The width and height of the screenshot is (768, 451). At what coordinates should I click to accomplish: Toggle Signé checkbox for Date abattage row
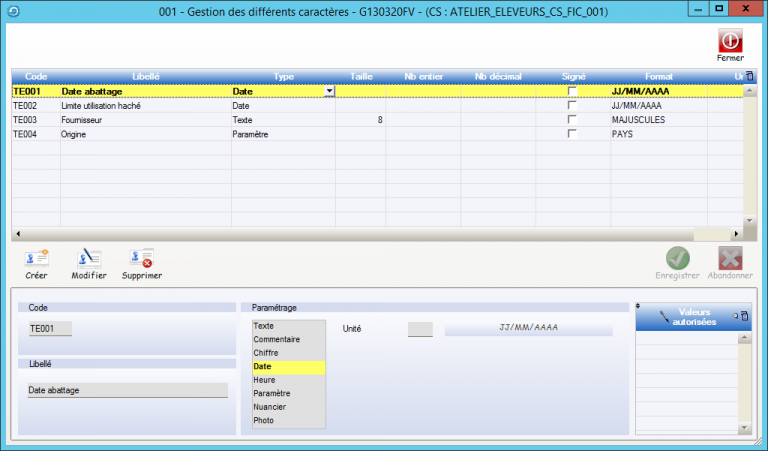[x=573, y=91]
